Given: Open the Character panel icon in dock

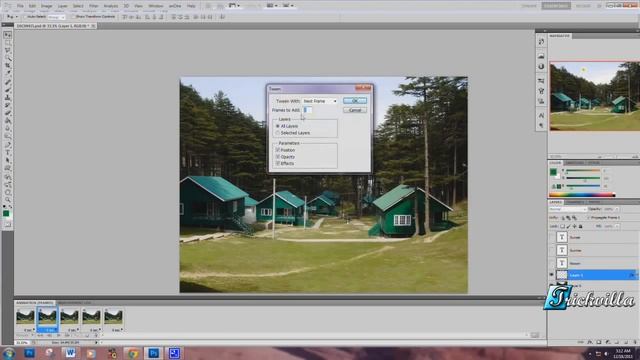Looking at the screenshot, I should coord(541,116).
